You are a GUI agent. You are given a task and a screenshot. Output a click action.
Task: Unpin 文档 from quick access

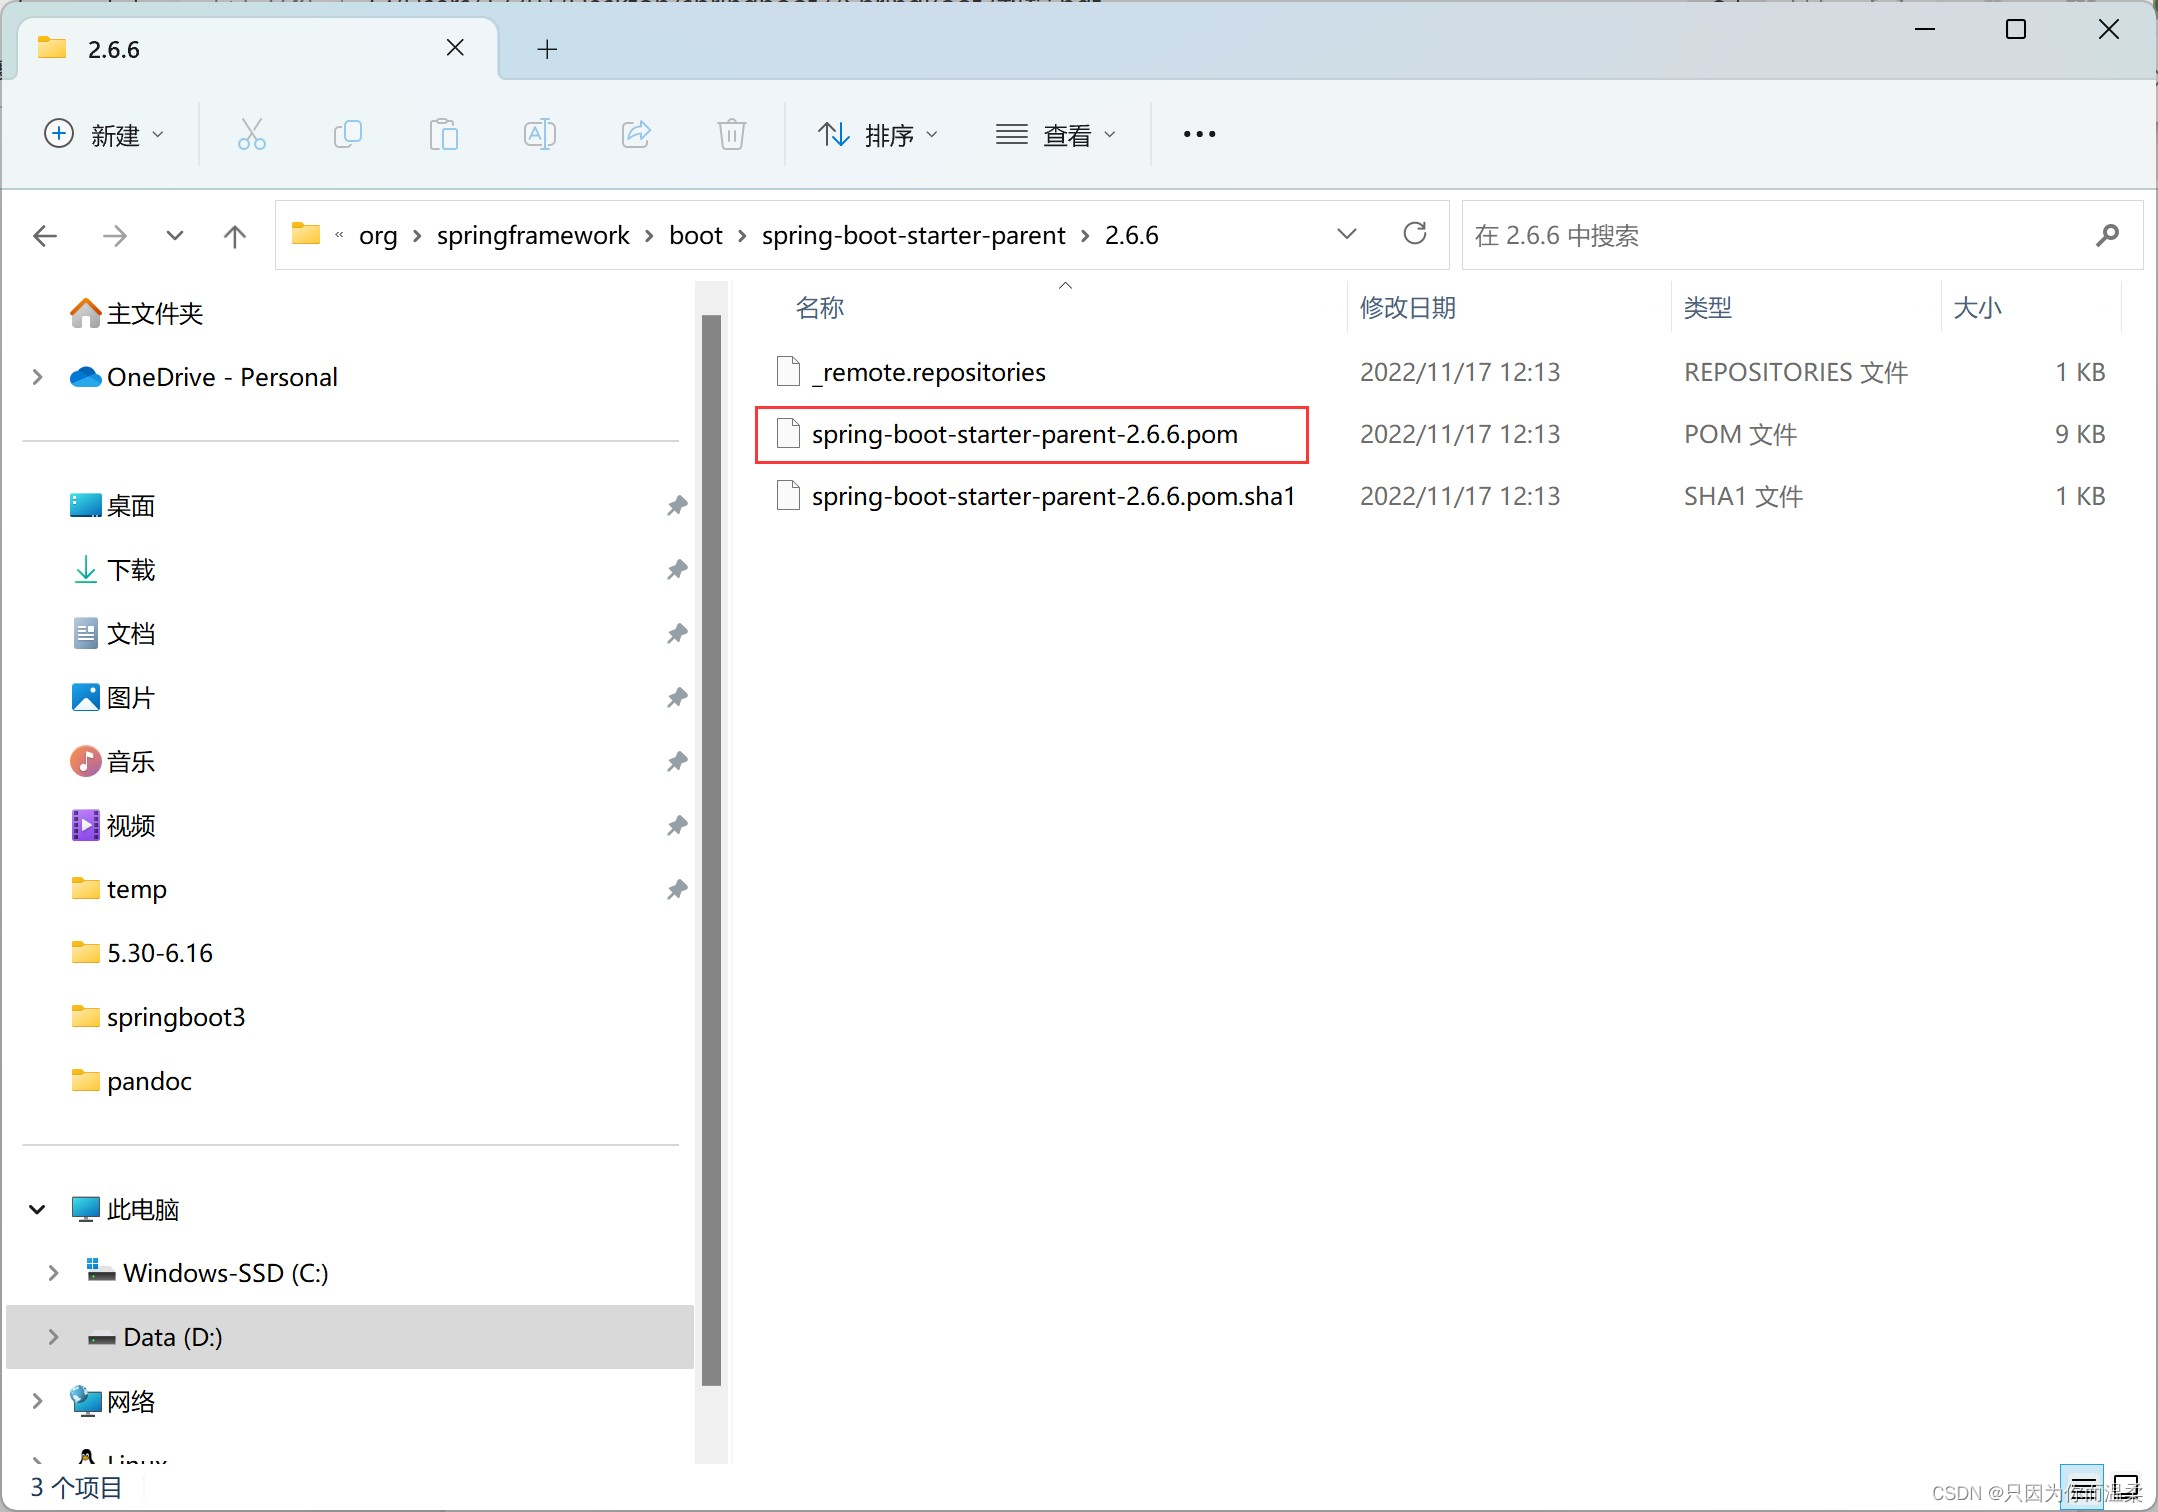pyautogui.click(x=677, y=634)
